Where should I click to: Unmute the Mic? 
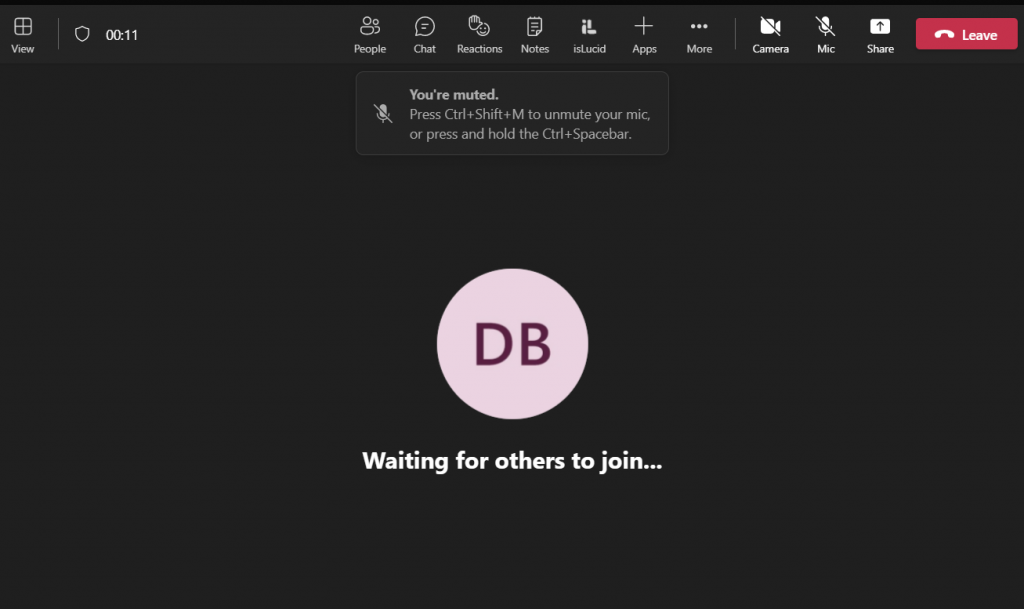(x=825, y=35)
